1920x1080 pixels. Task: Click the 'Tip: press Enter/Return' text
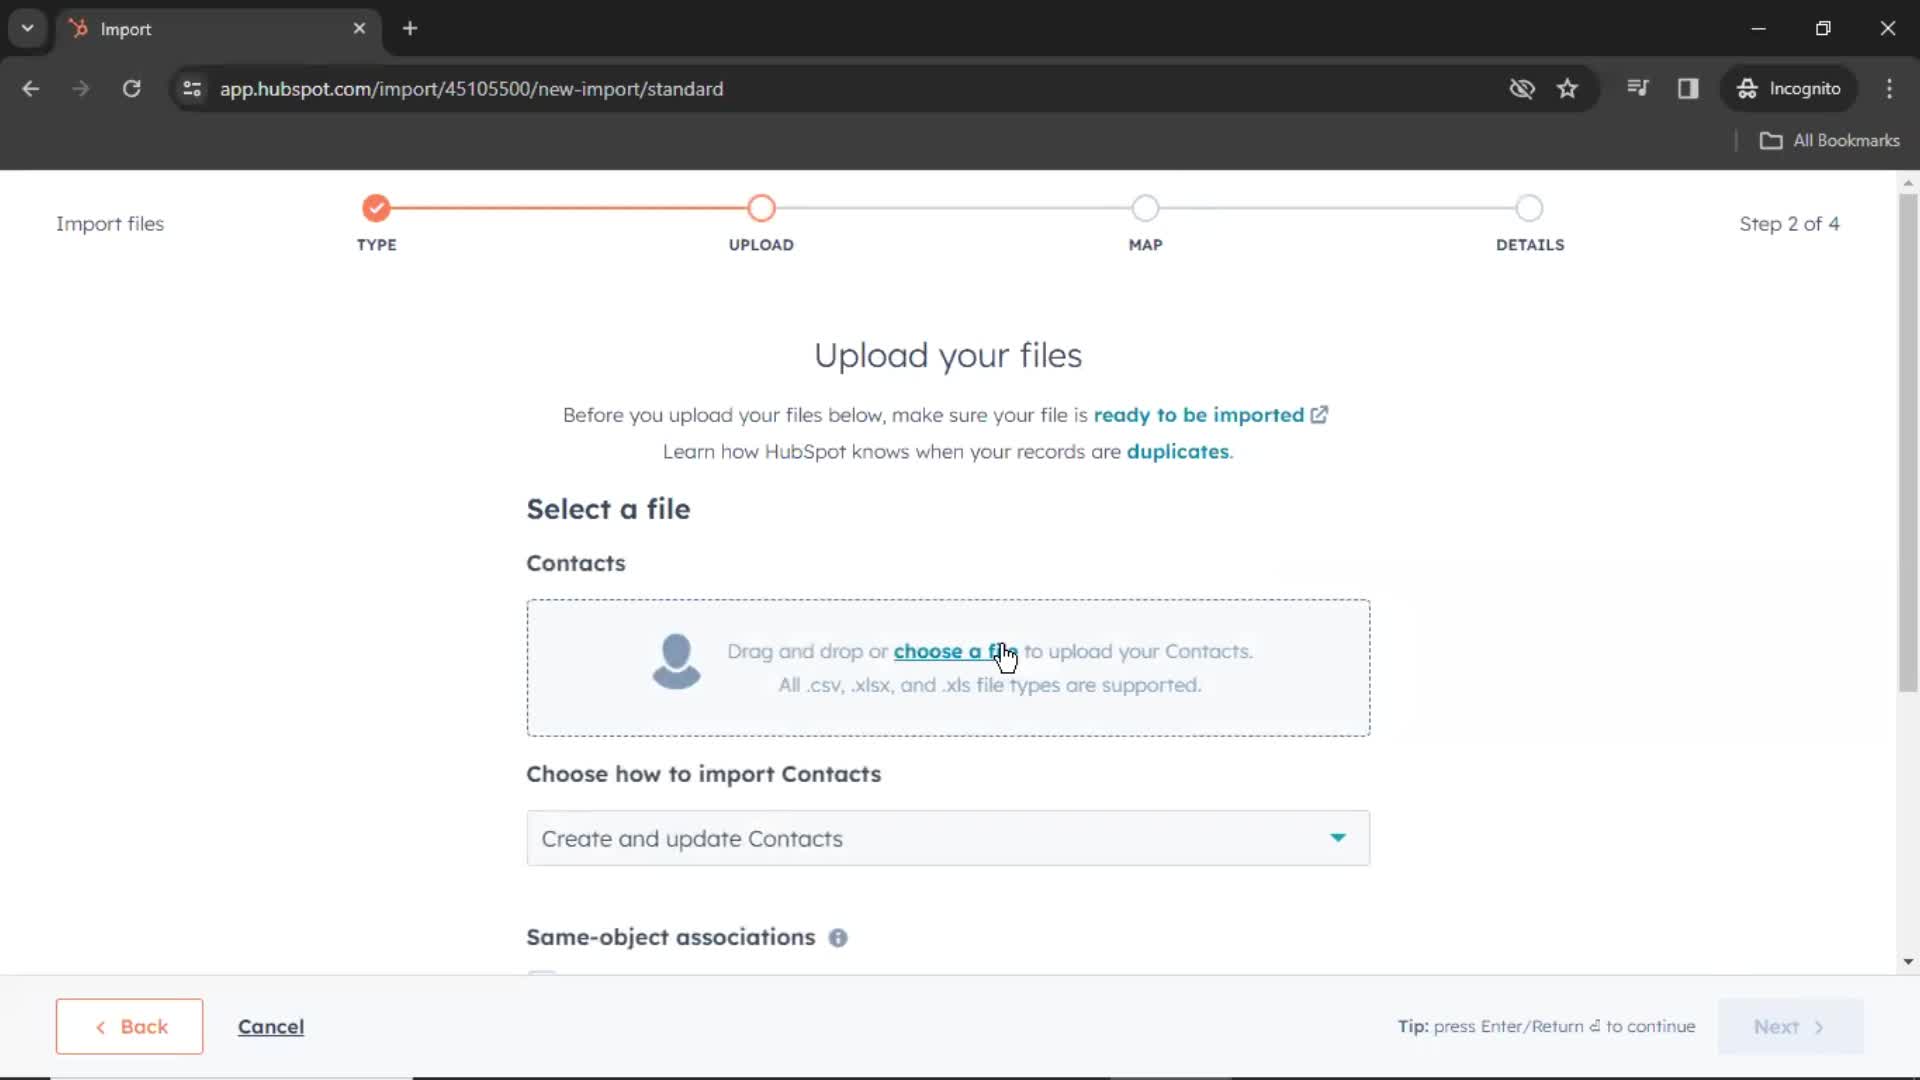pos(1547,1027)
